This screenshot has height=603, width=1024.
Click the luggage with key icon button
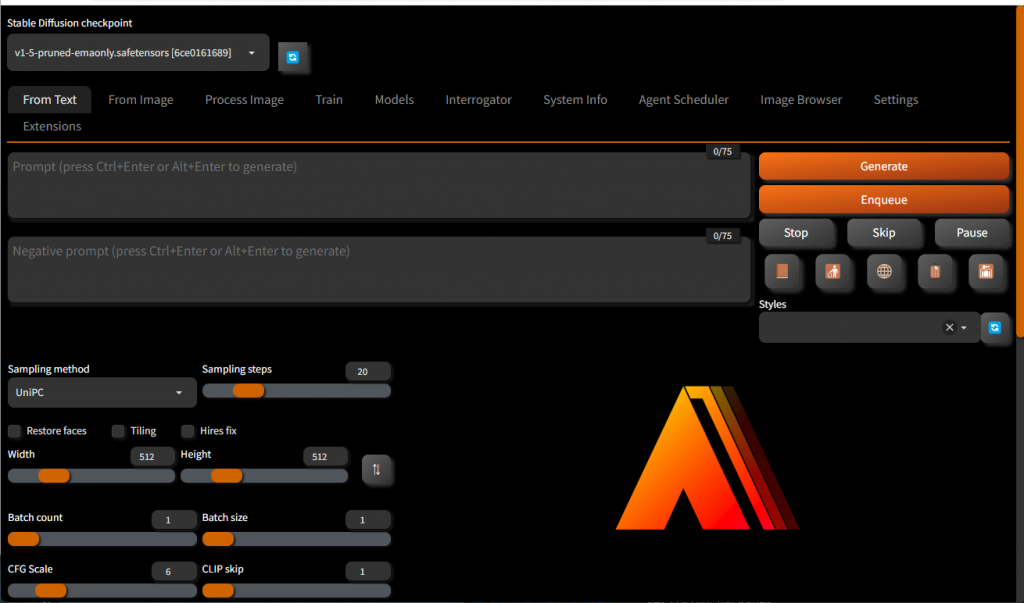985,271
